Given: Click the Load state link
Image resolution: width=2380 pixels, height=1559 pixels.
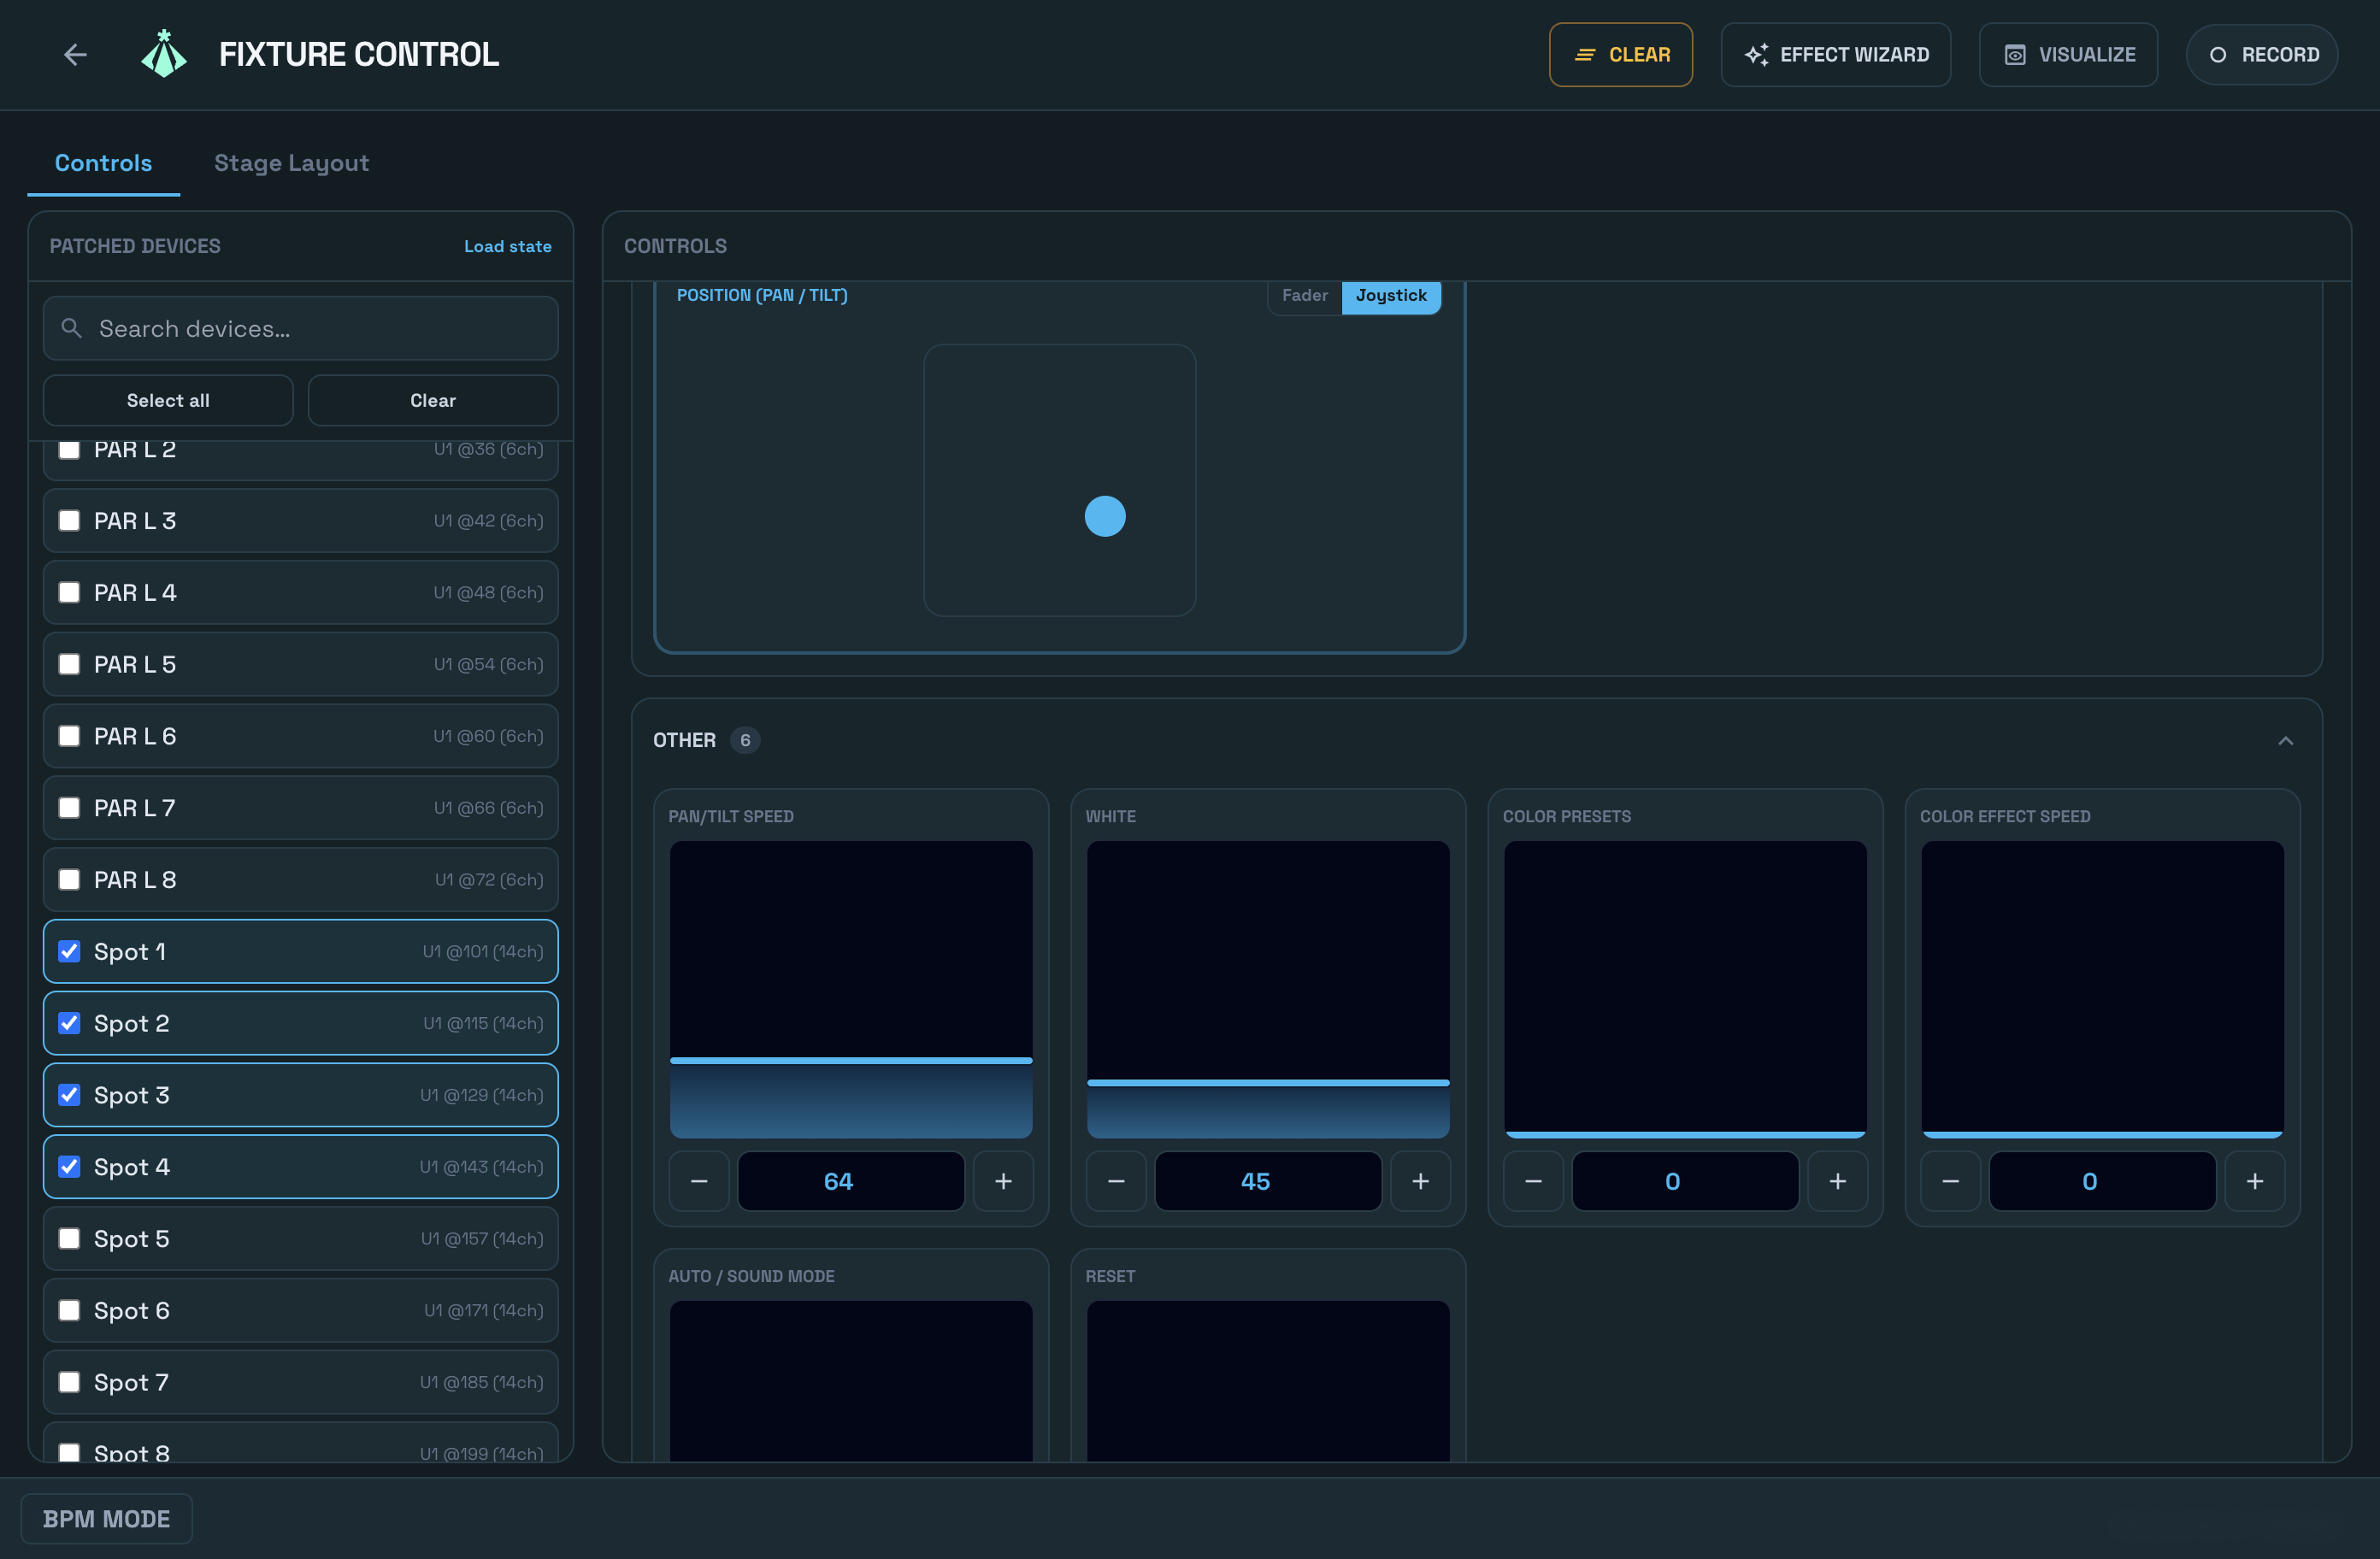Looking at the screenshot, I should [507, 246].
